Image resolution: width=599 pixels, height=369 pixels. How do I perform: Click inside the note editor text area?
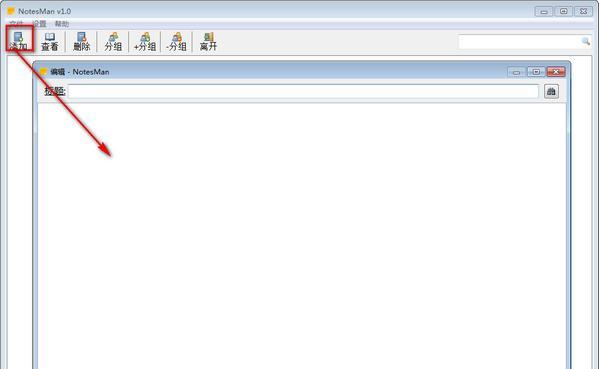click(x=302, y=236)
